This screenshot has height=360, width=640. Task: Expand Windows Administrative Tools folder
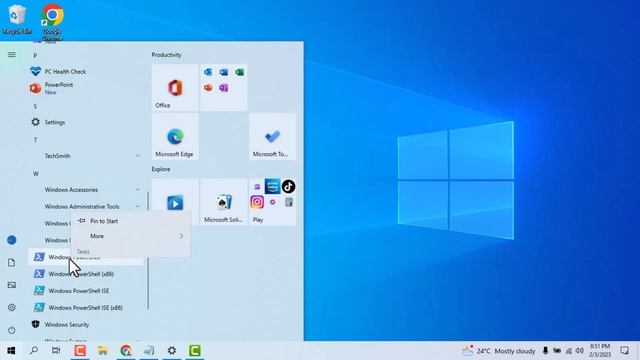point(86,207)
